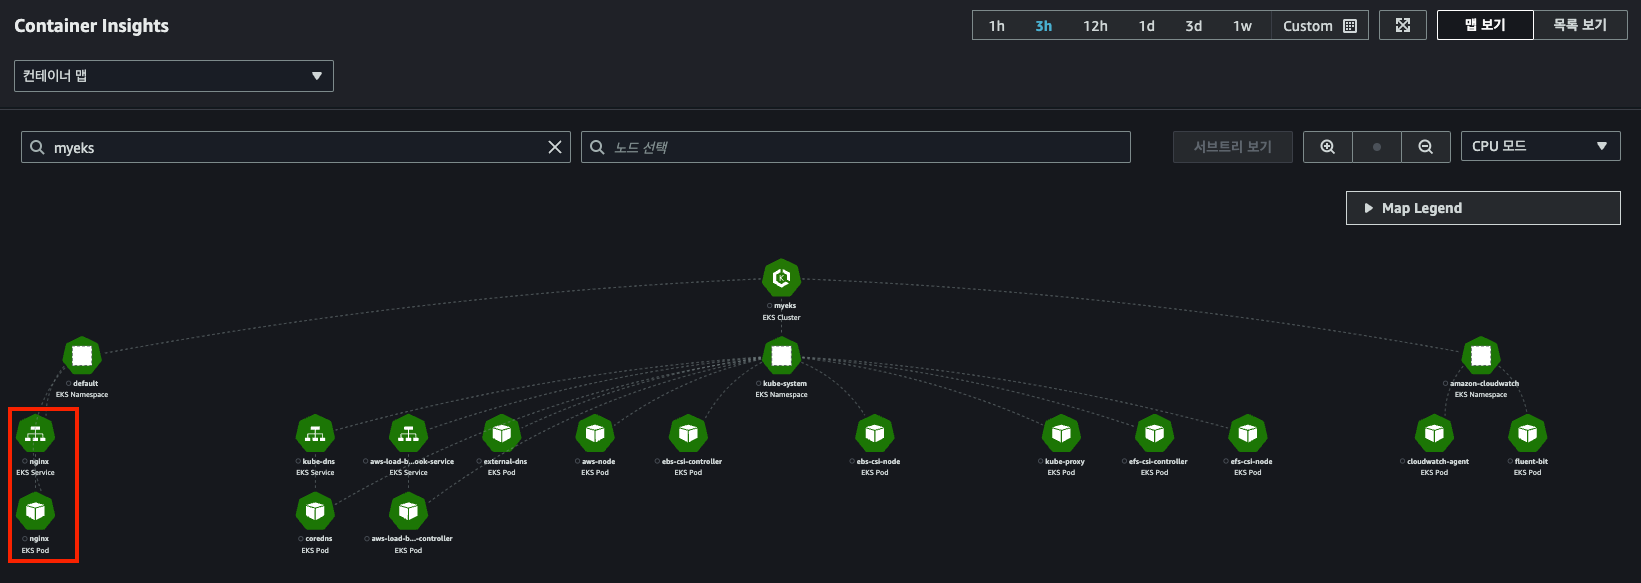Select the nginx EKS Pod icon

coord(36,511)
